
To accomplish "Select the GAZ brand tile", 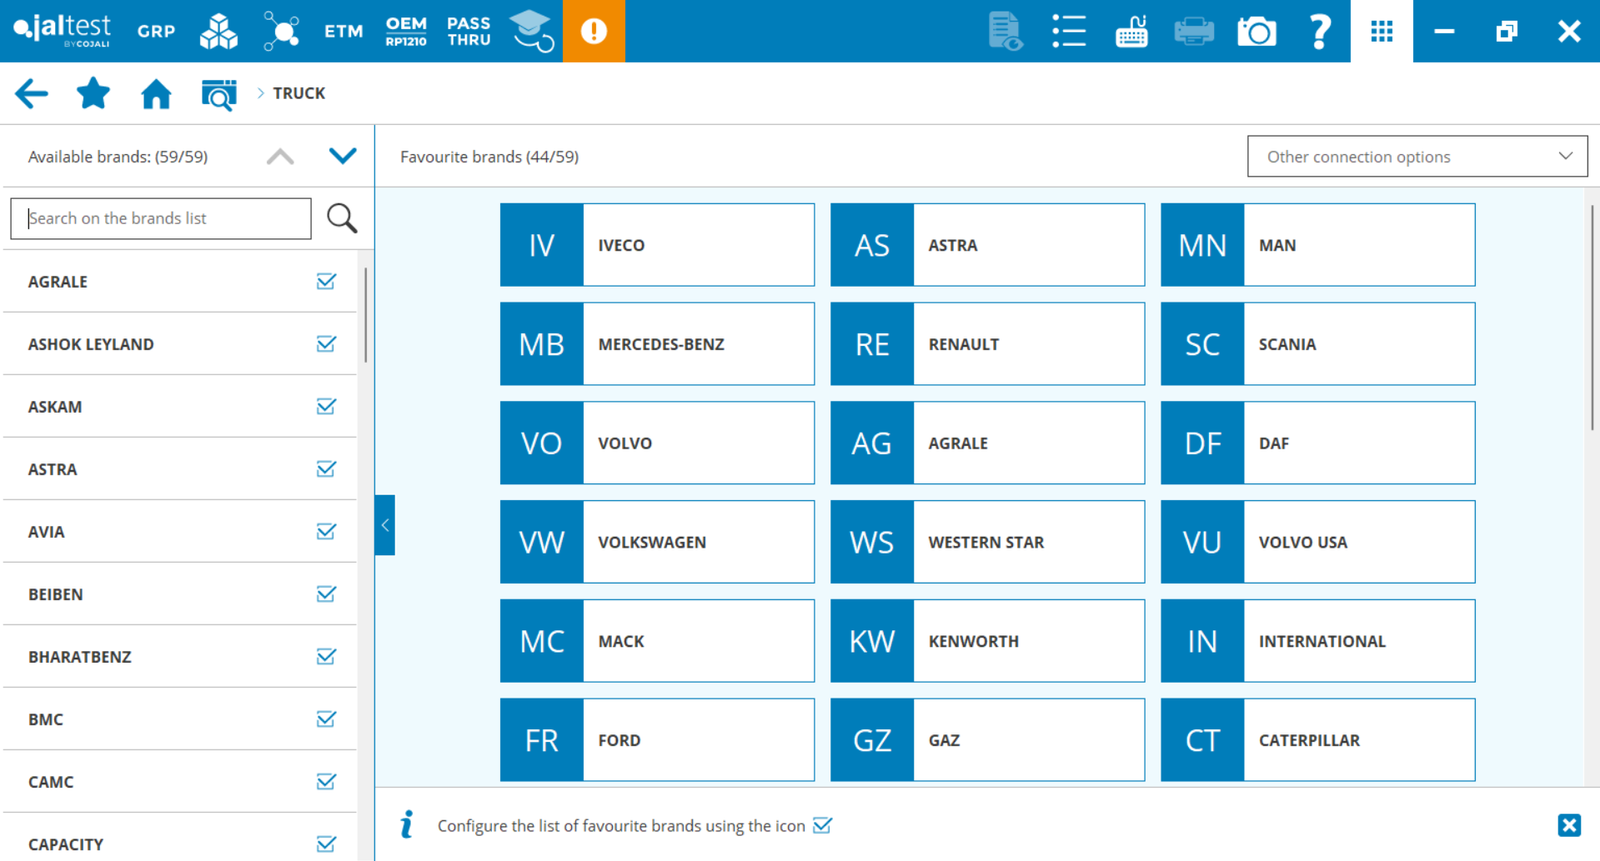I will (x=988, y=740).
